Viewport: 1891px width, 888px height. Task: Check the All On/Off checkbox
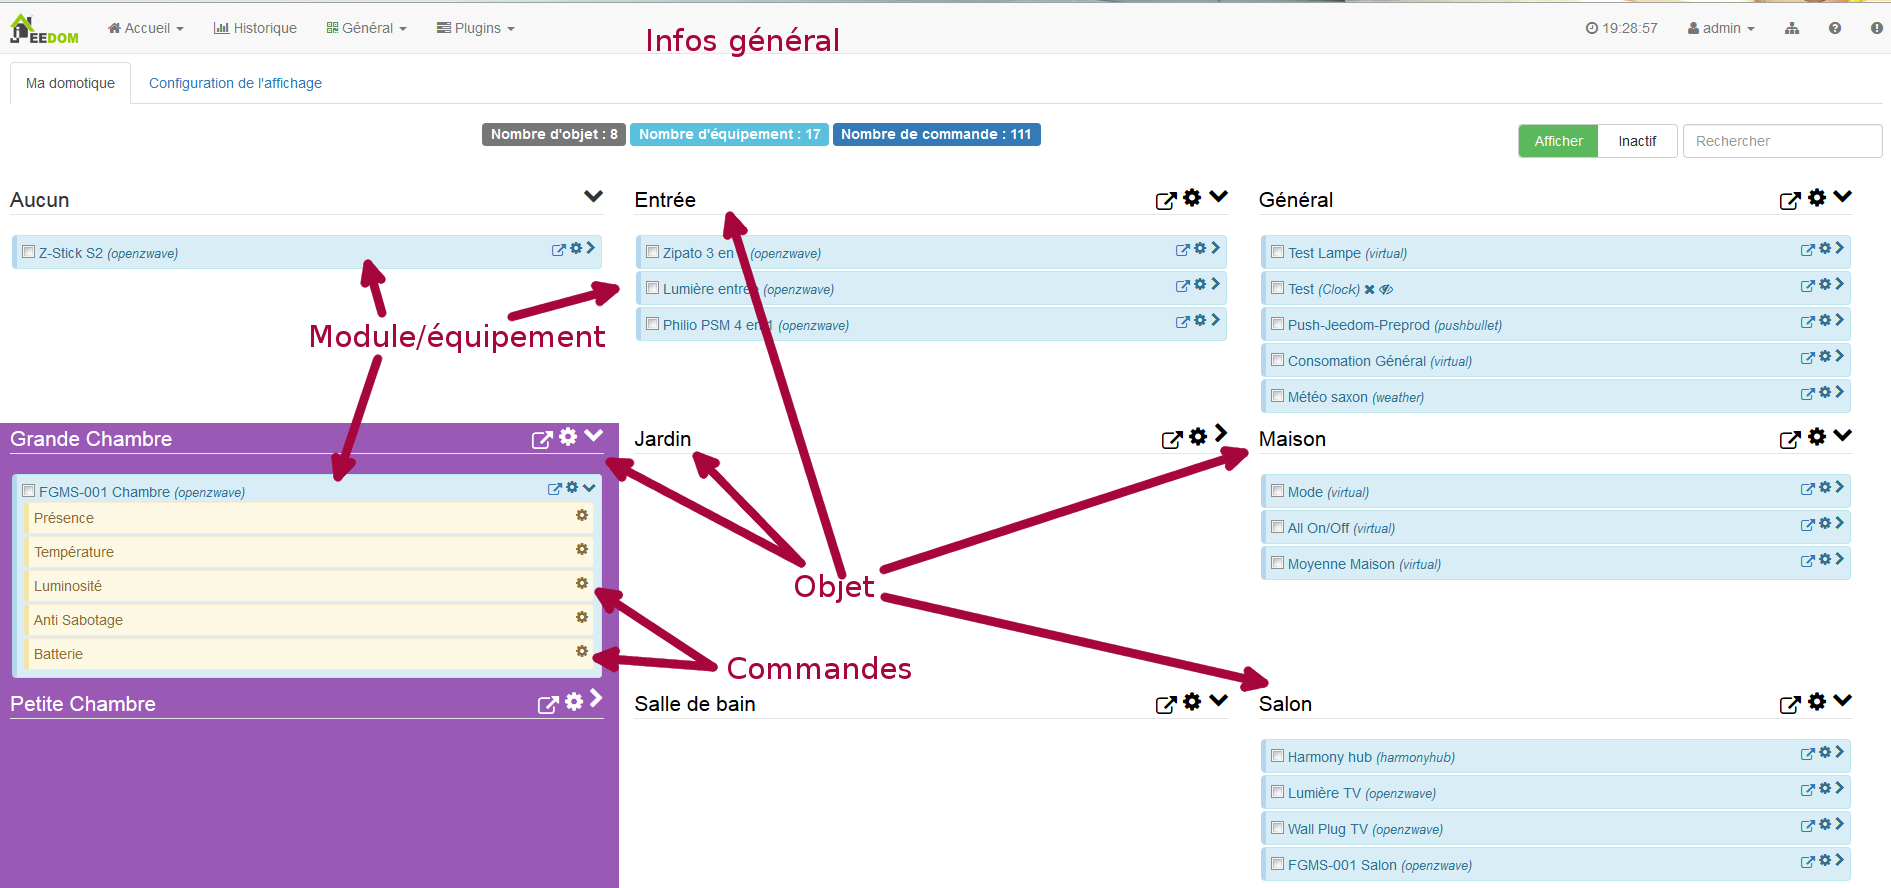point(1278,527)
